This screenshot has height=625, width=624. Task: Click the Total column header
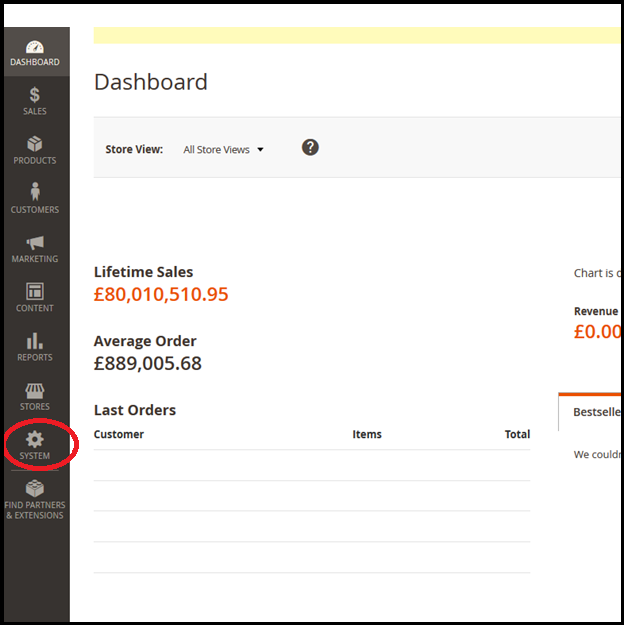click(517, 434)
